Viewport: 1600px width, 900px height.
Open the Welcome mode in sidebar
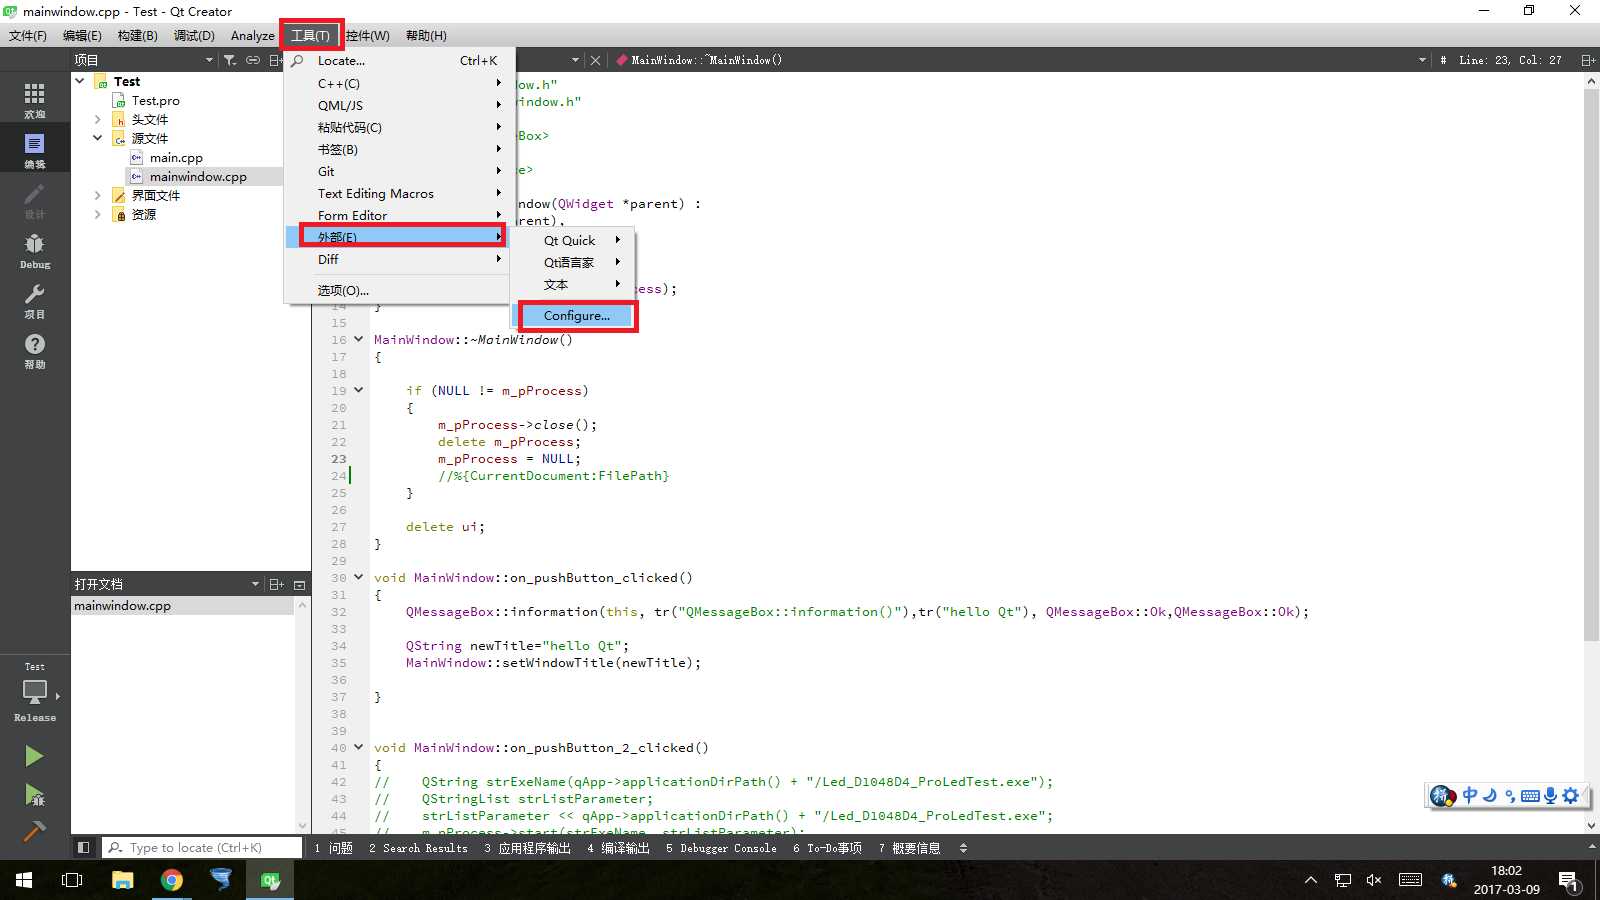pyautogui.click(x=35, y=99)
